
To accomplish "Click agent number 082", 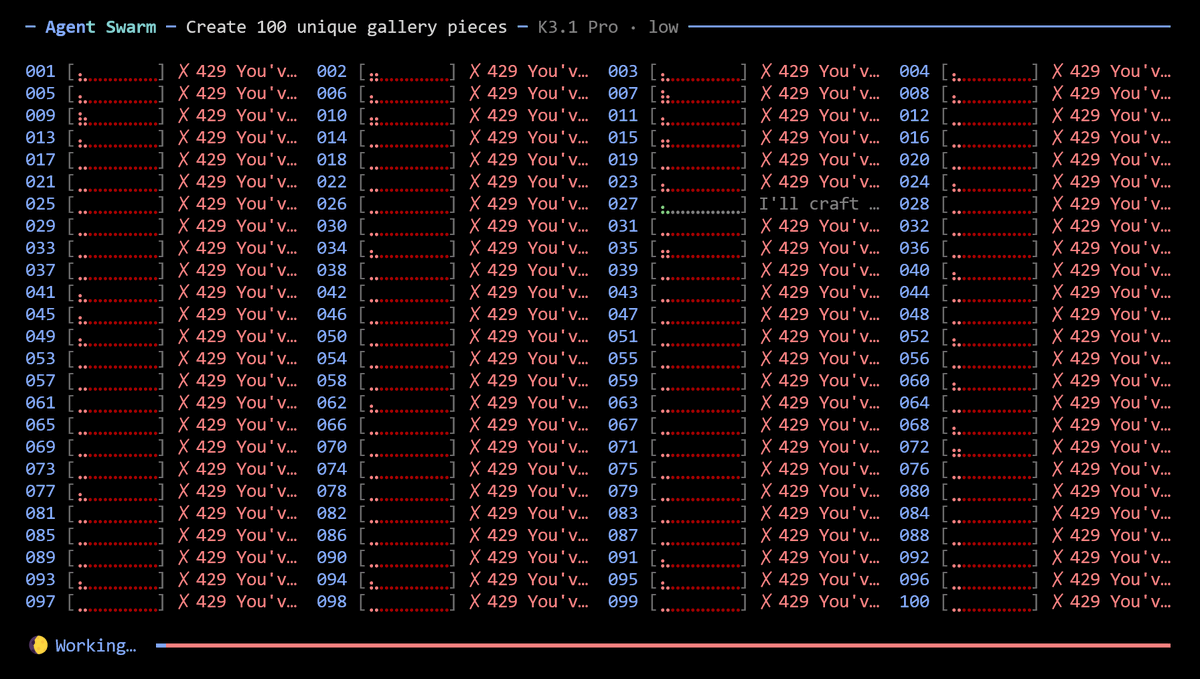I will 332,513.
